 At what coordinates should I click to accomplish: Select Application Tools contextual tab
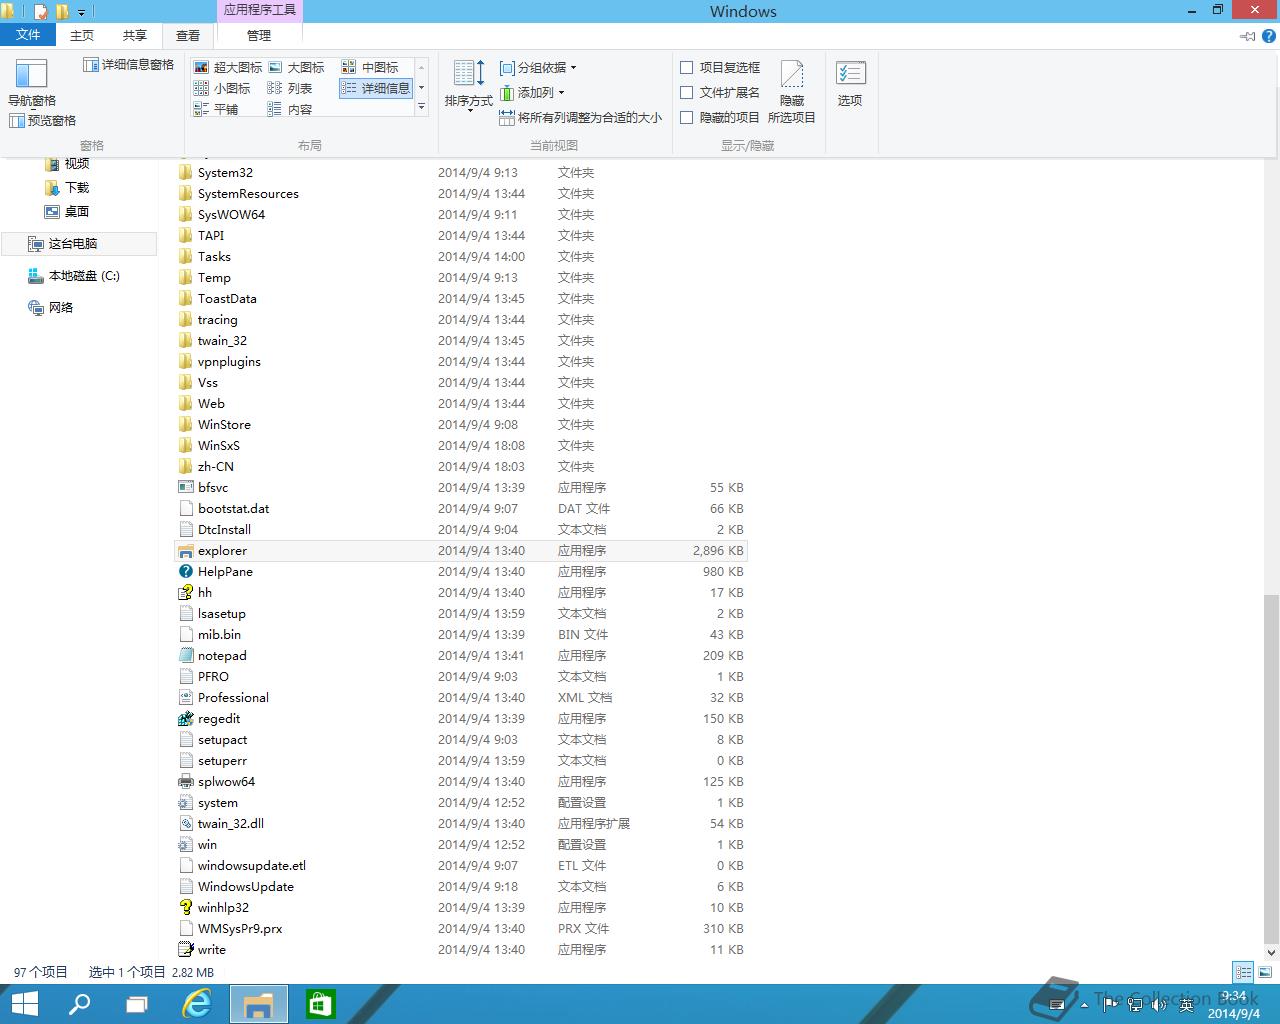point(259,10)
